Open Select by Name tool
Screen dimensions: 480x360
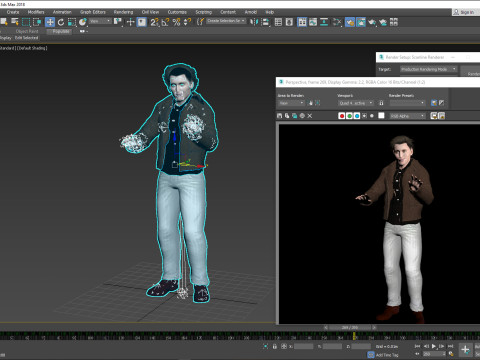point(15,22)
